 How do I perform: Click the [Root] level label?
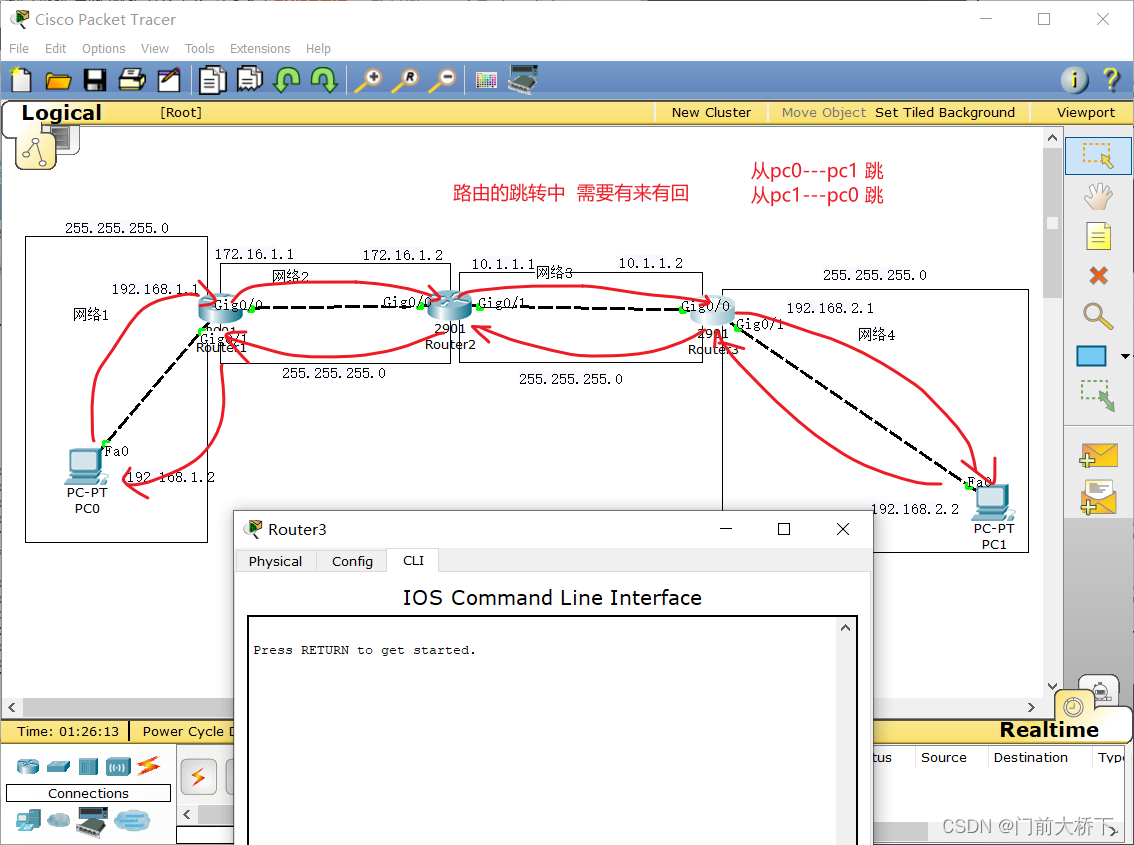coord(181,112)
